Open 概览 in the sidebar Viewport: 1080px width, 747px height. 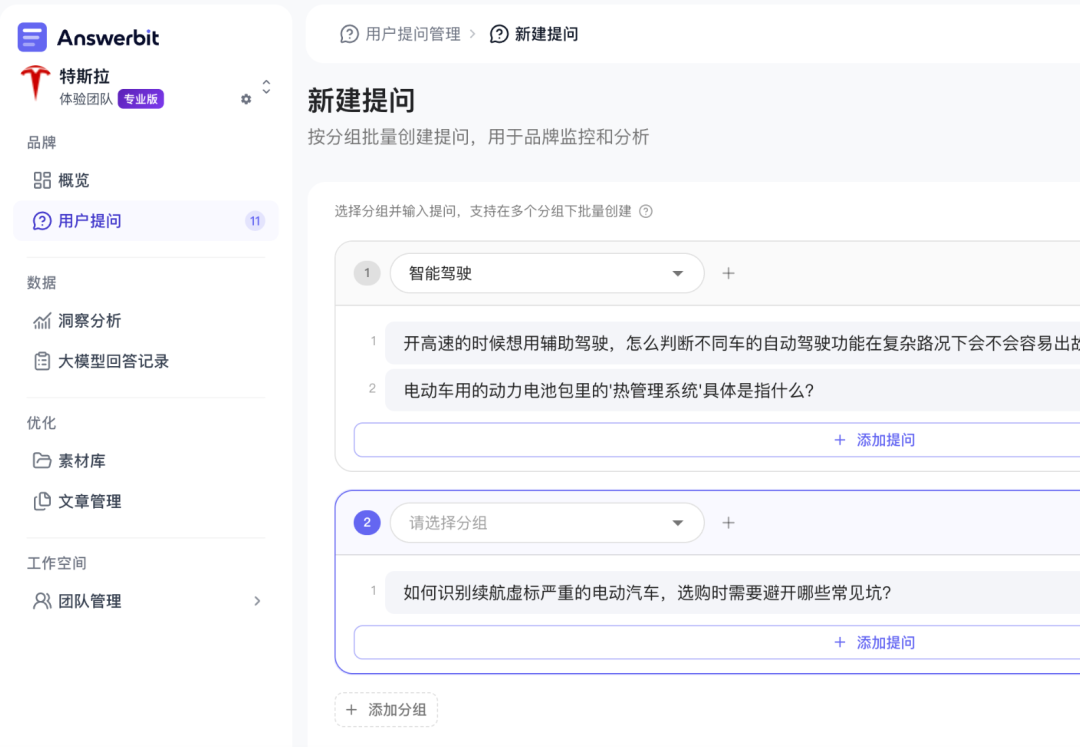pos(145,180)
